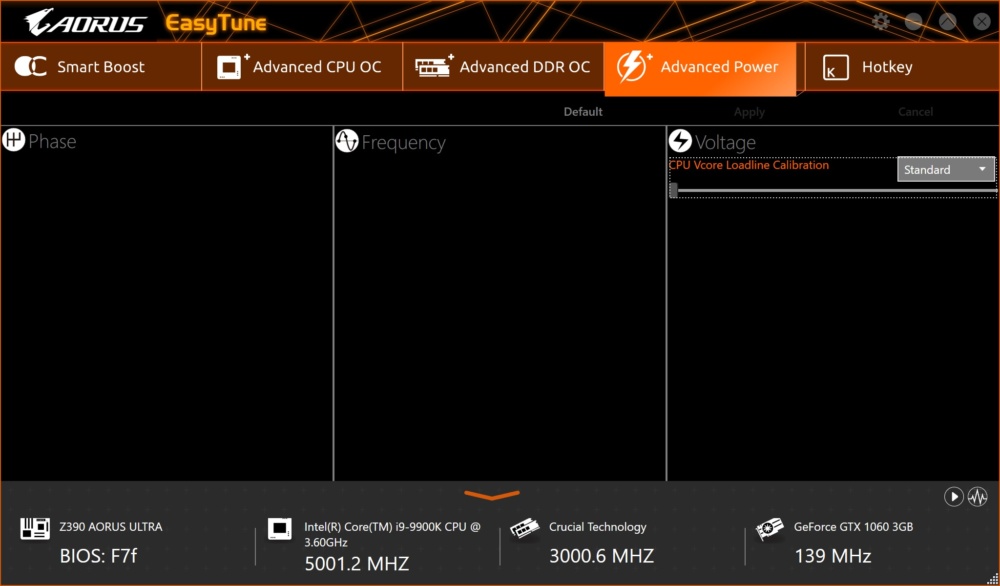Viewport: 1000px width, 586px height.
Task: Close the EasyTune window
Action: (982, 22)
